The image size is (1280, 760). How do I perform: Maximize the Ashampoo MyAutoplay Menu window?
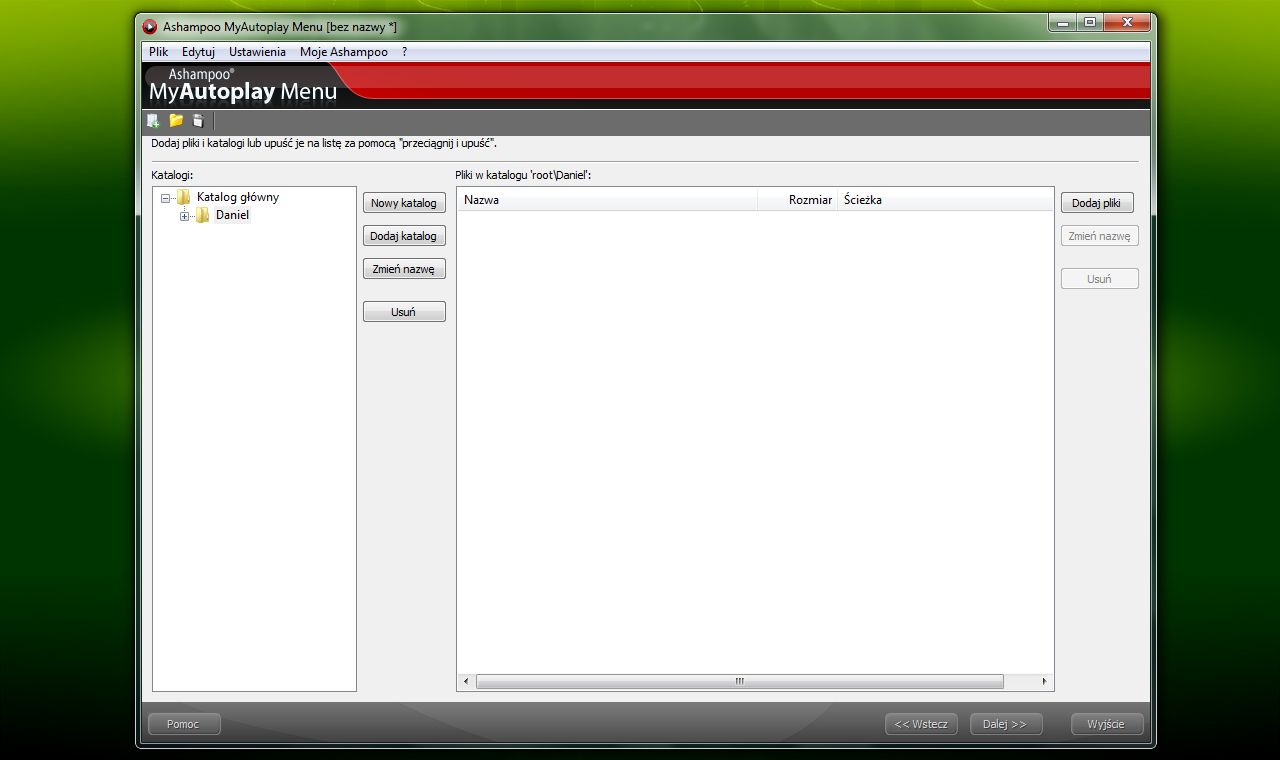(1089, 22)
